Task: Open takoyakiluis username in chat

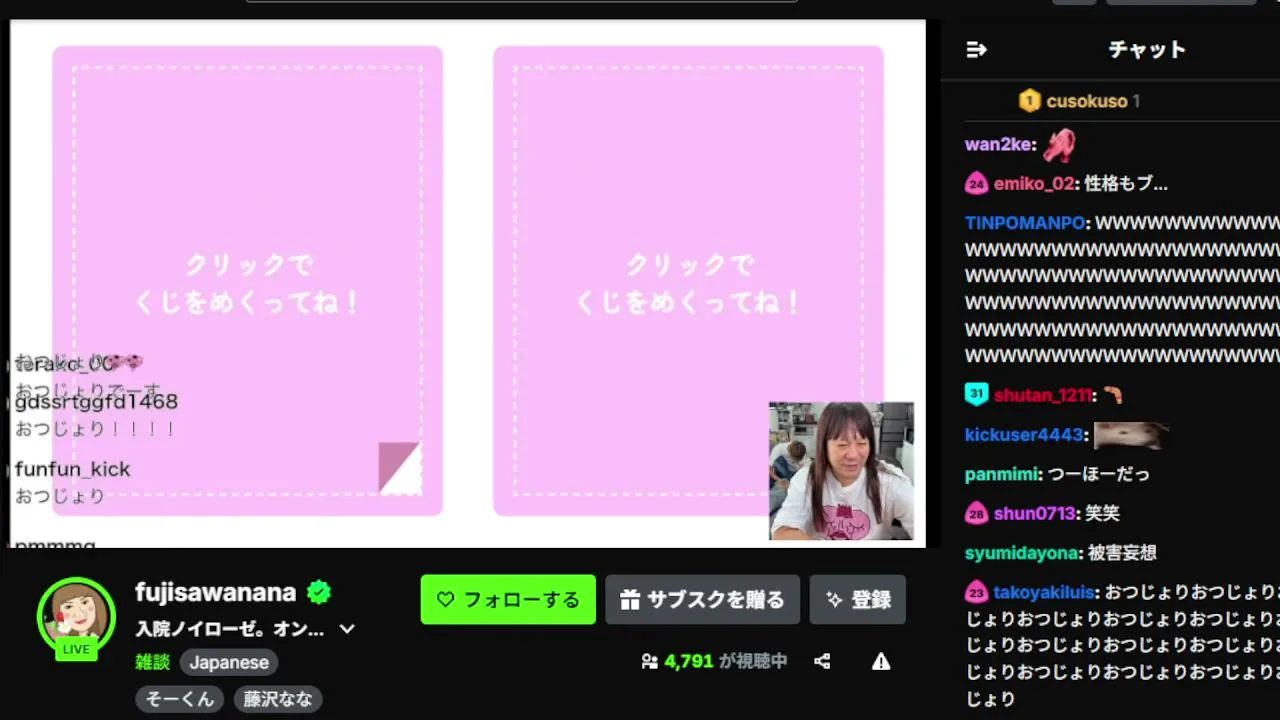Action: 1044,592
